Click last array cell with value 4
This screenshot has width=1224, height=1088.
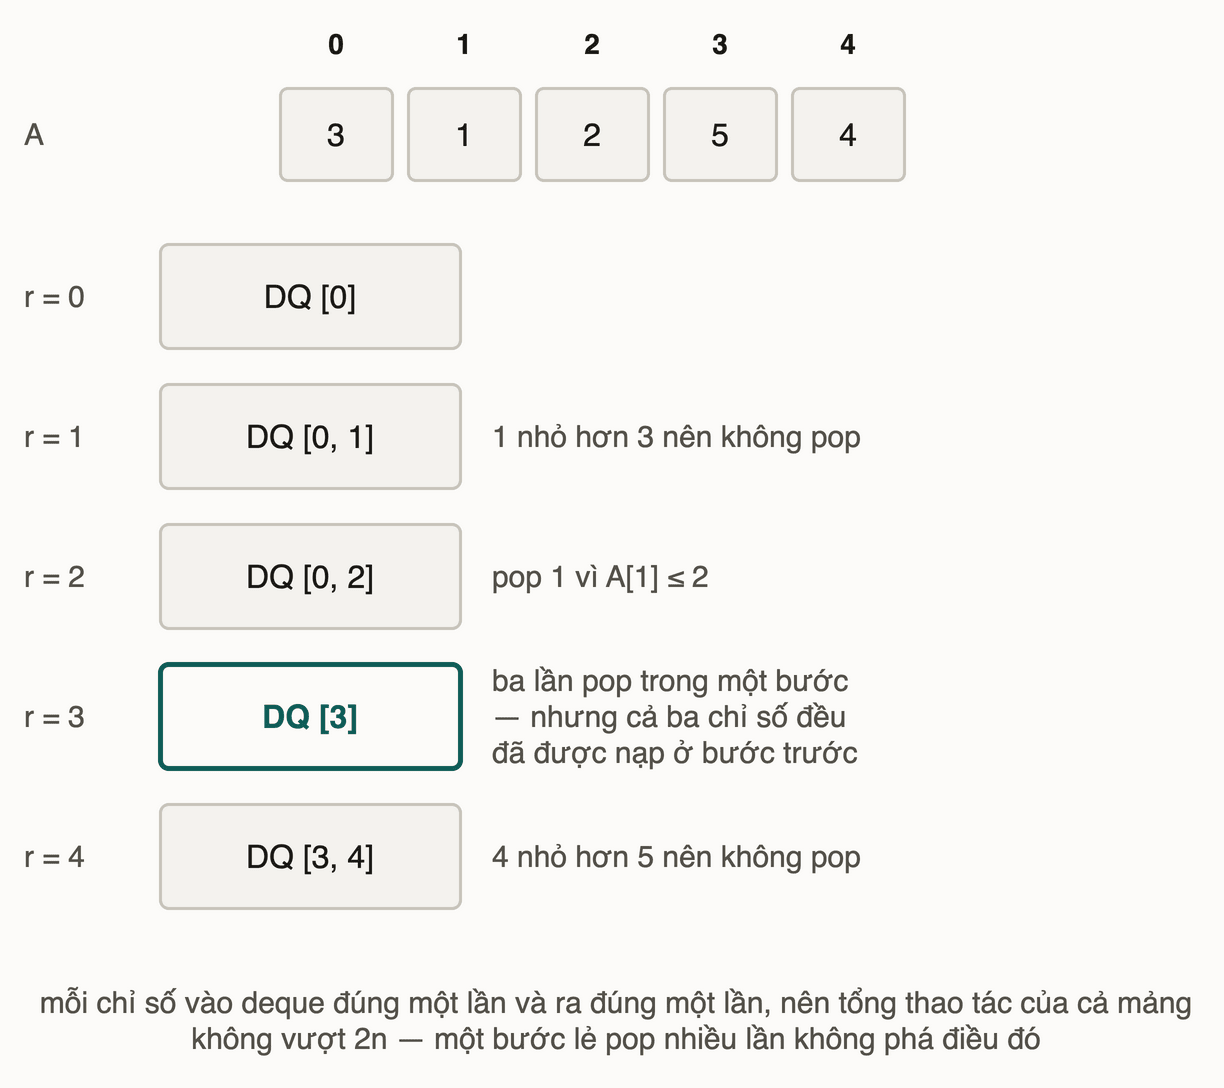[x=848, y=135]
